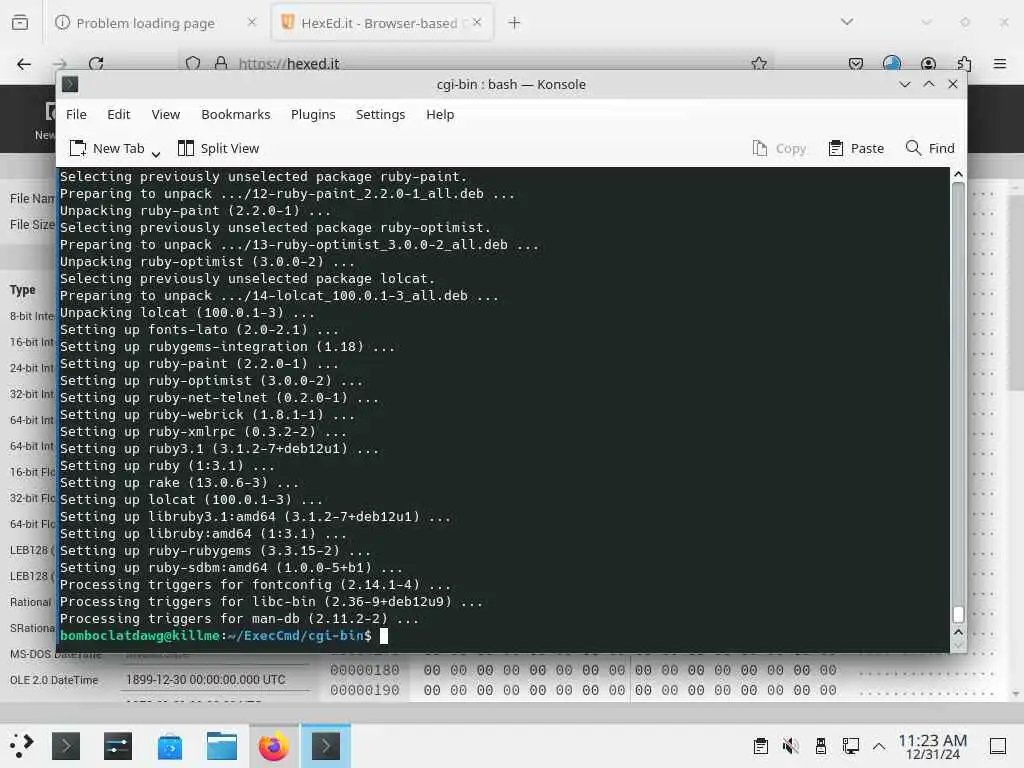The height and width of the screenshot is (768, 1024).
Task: Open the Edit menu in Konsole
Action: click(118, 114)
